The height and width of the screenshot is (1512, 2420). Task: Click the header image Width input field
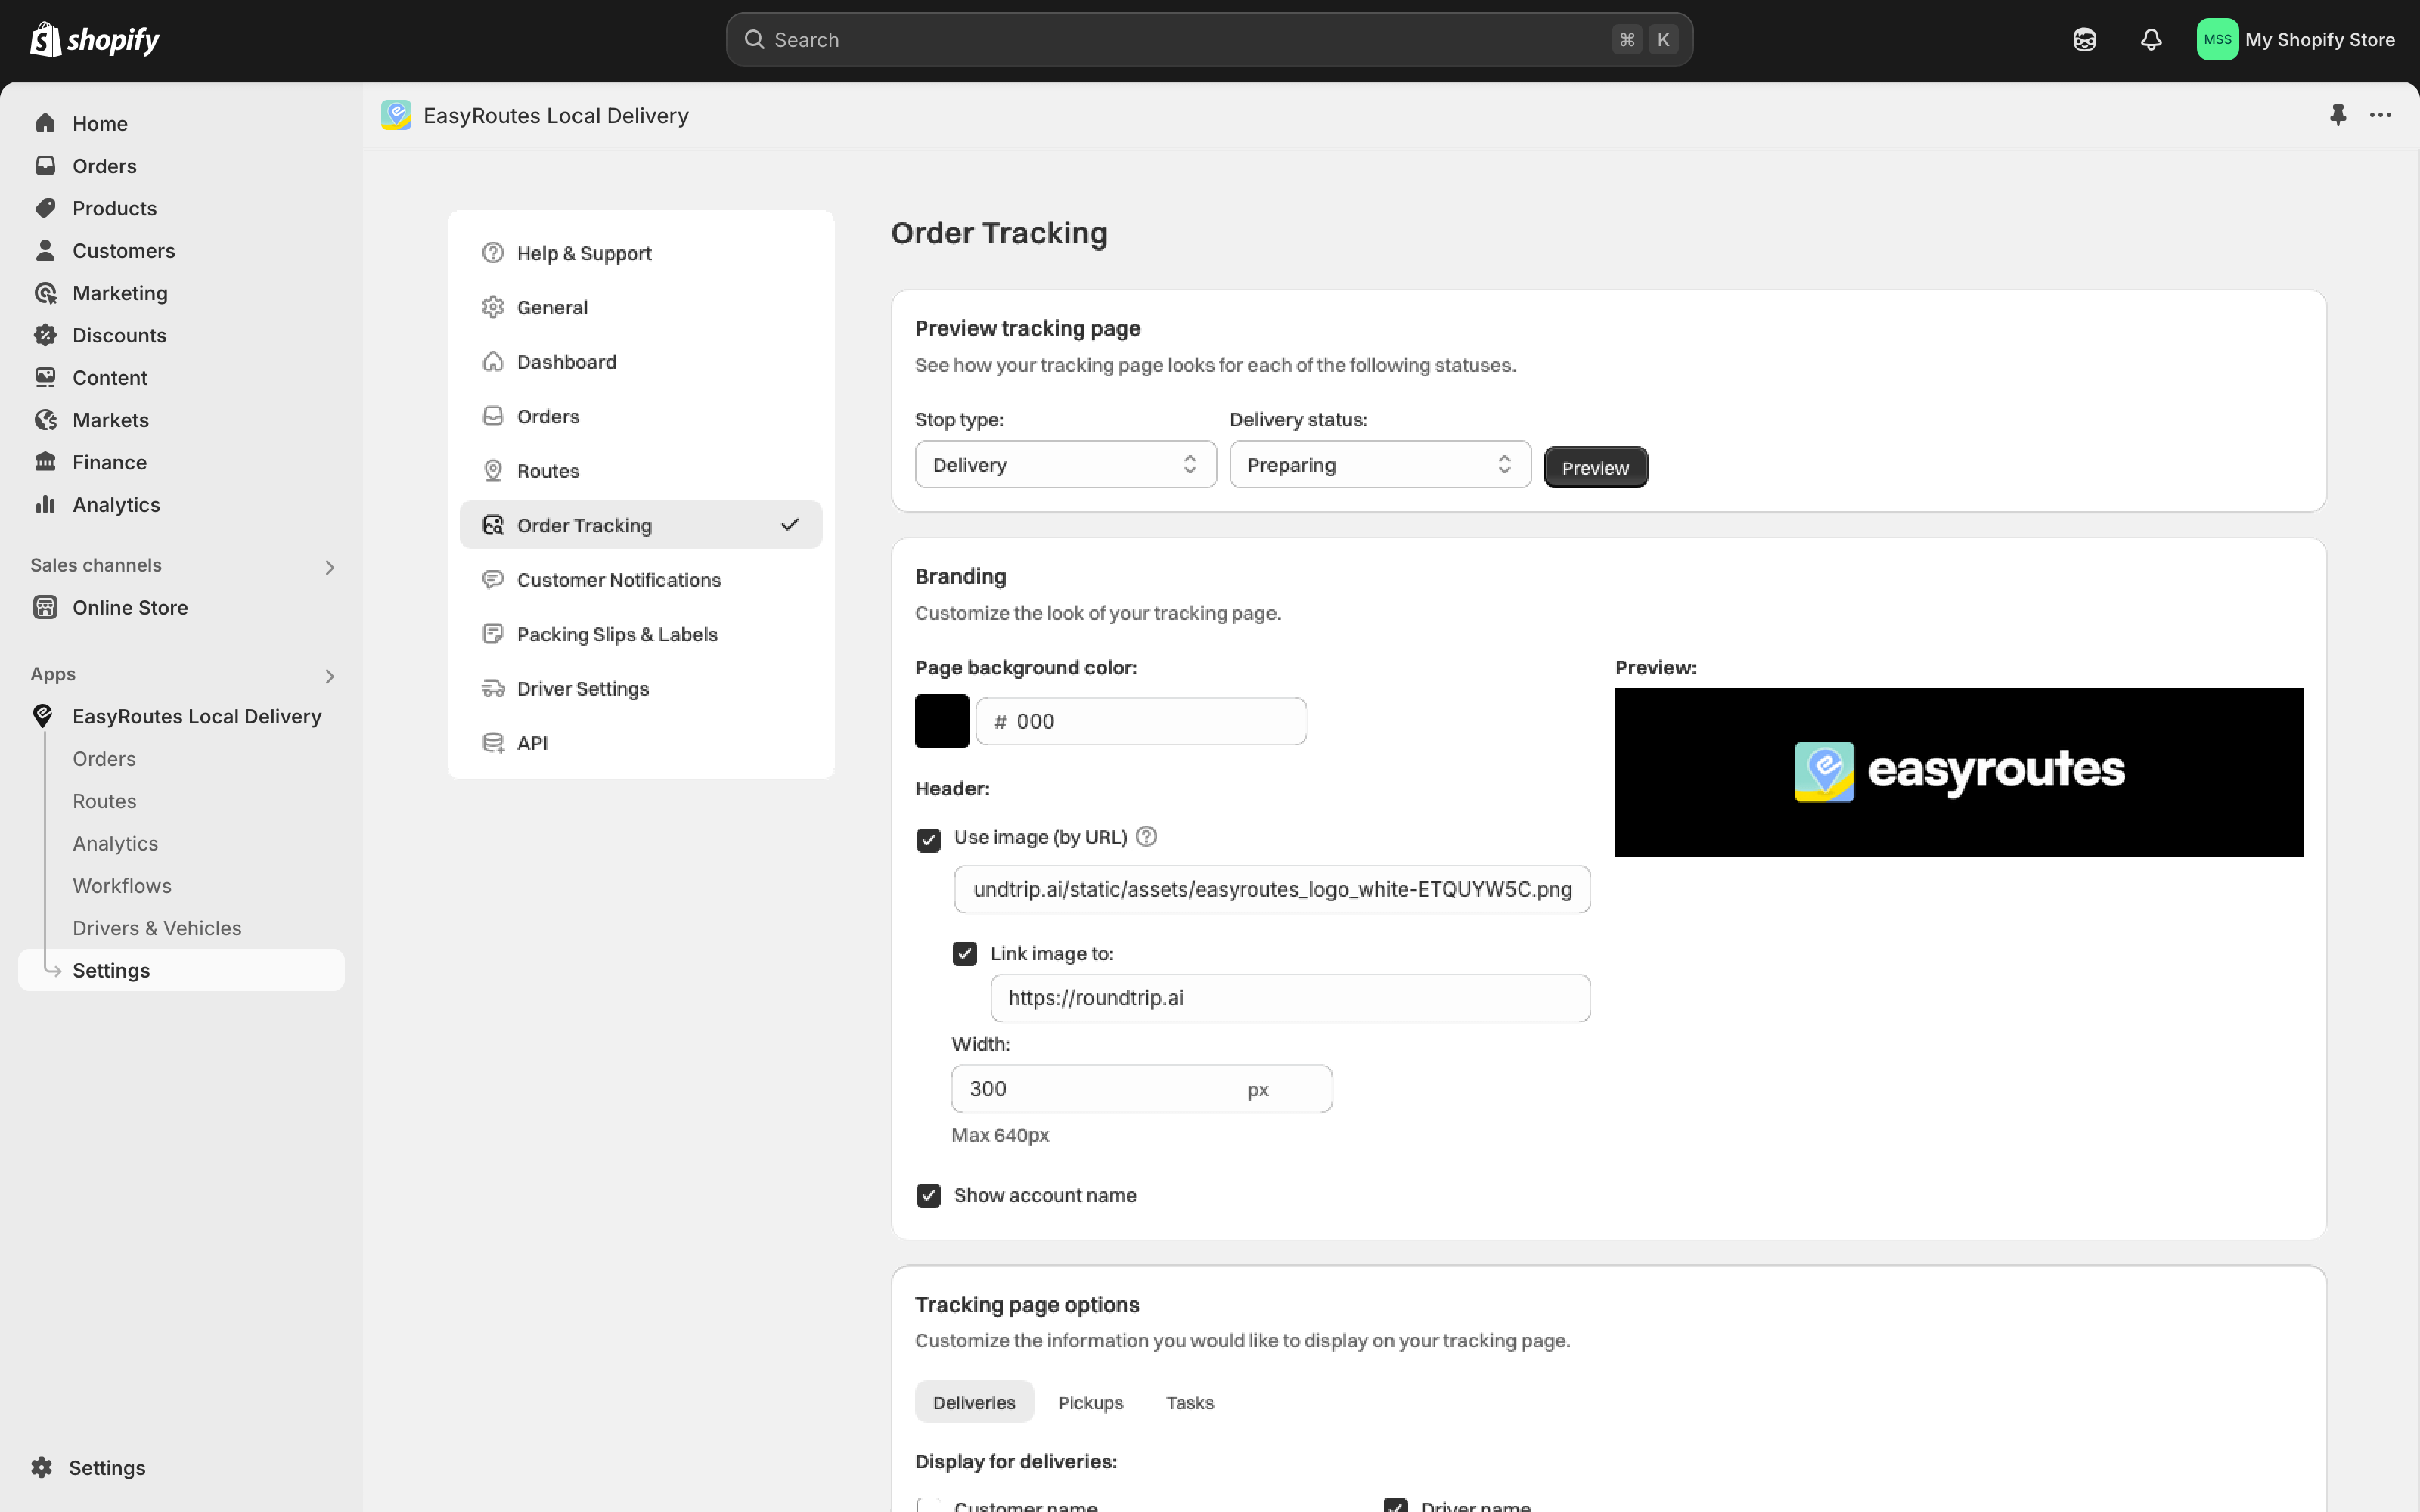(x=1100, y=1089)
